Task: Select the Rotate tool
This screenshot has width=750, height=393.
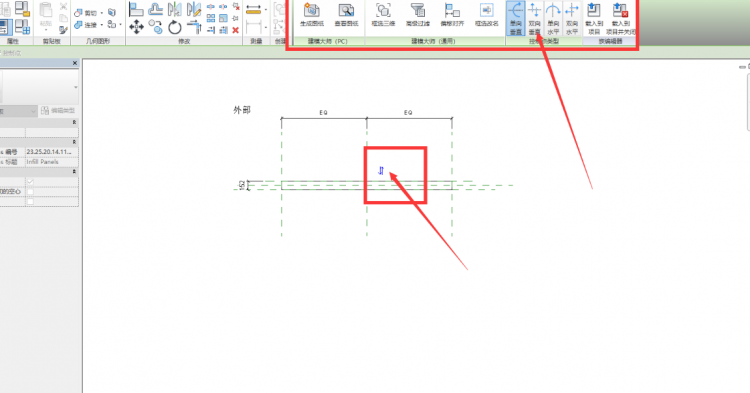Action: [x=175, y=27]
